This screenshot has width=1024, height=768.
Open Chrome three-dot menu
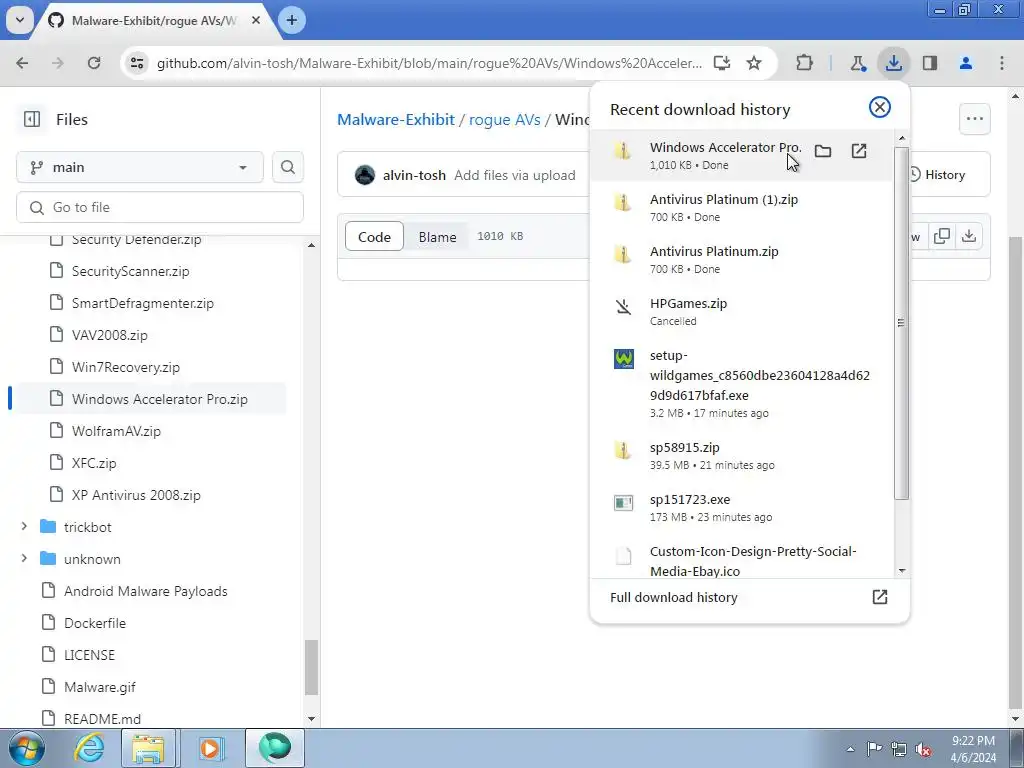[1002, 63]
